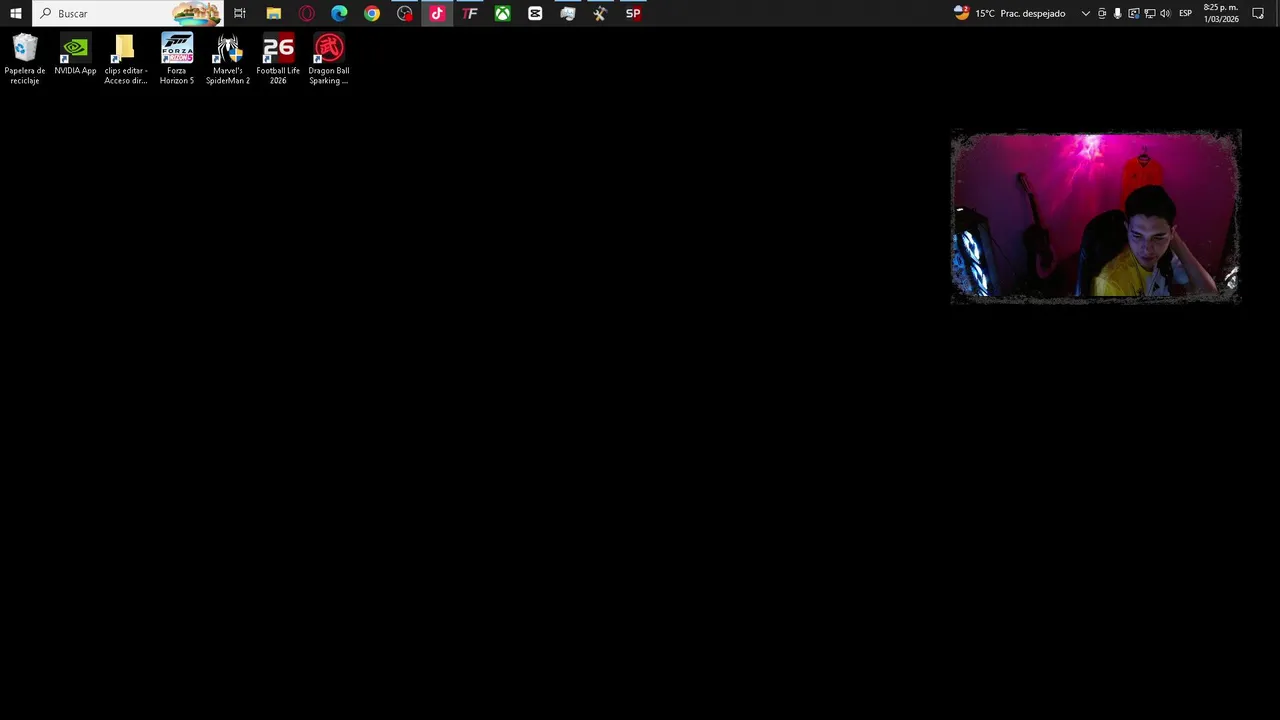Select Marvel's SpiderMan 2 shortcut
This screenshot has width=1280, height=720.
pyautogui.click(x=228, y=59)
